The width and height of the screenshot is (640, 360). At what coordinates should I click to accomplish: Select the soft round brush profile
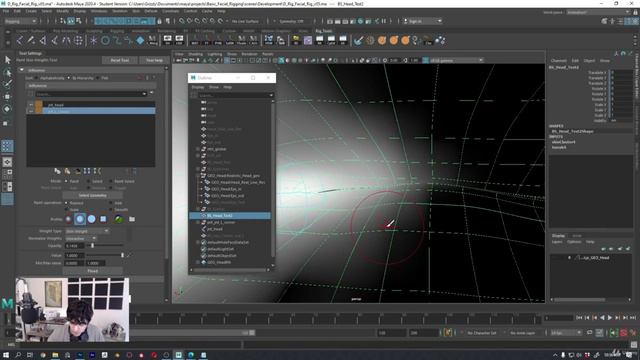80,219
